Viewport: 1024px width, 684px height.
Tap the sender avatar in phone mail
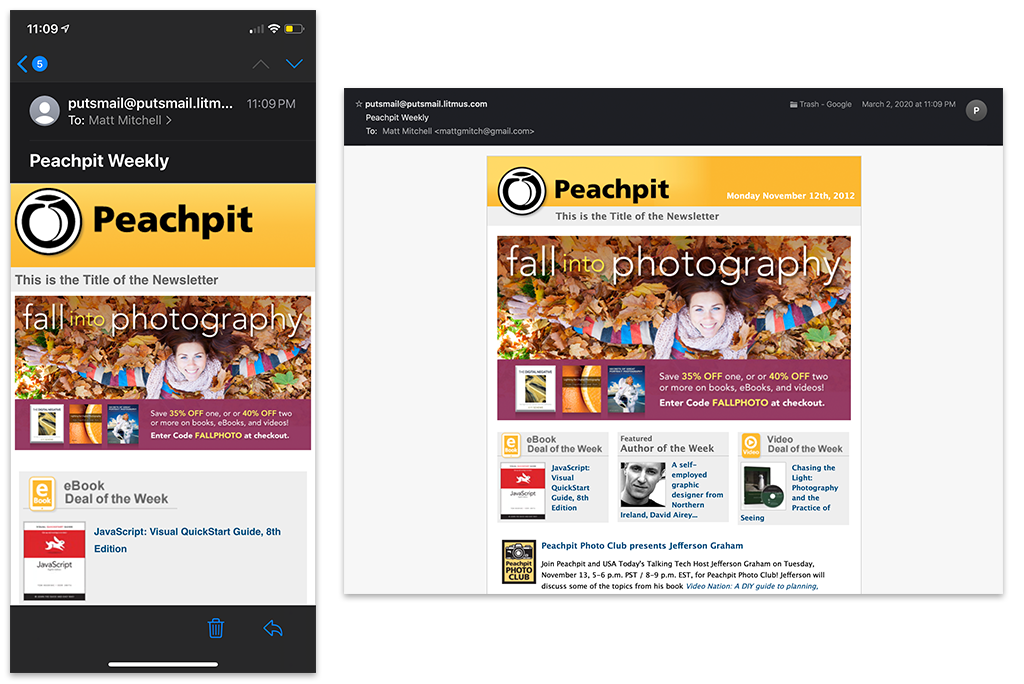coord(45,111)
